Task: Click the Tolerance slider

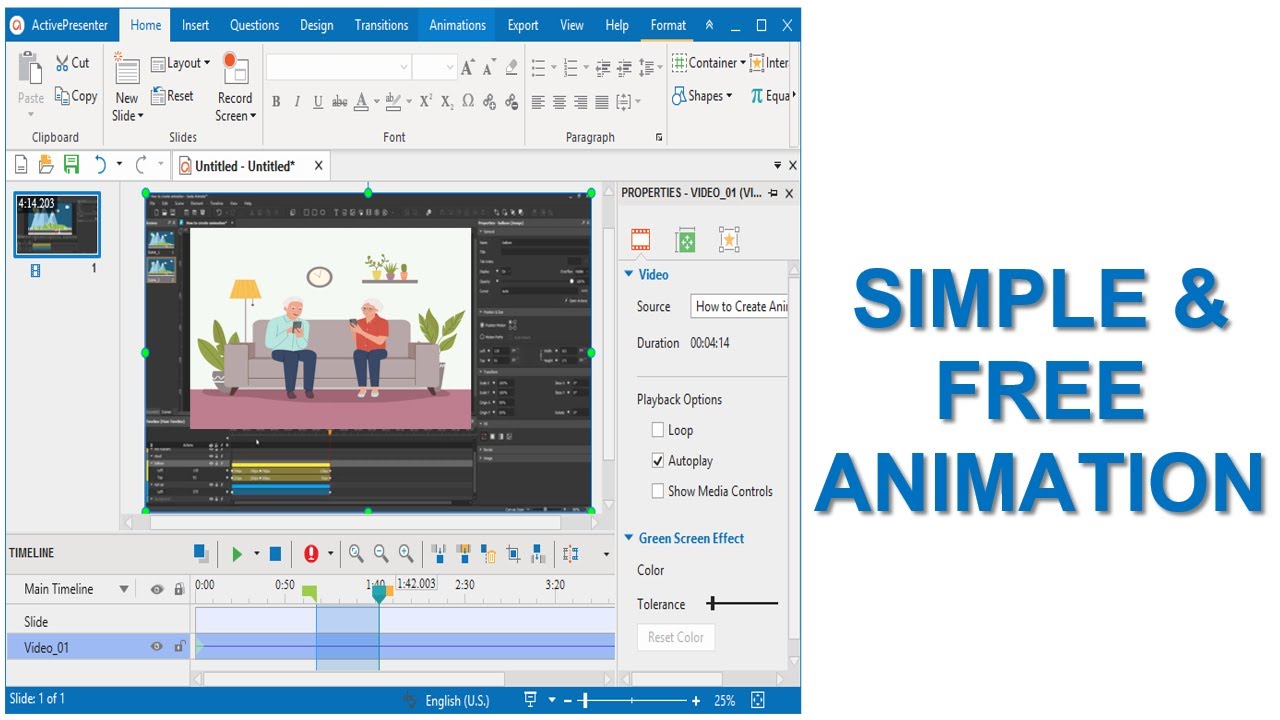Action: pyautogui.click(x=742, y=603)
